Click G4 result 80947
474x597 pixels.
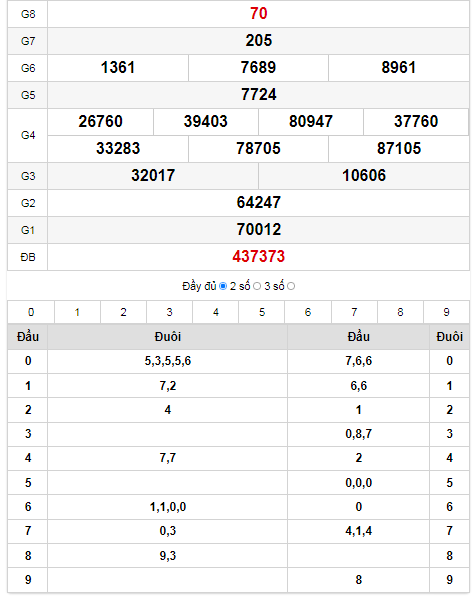[x=311, y=122]
